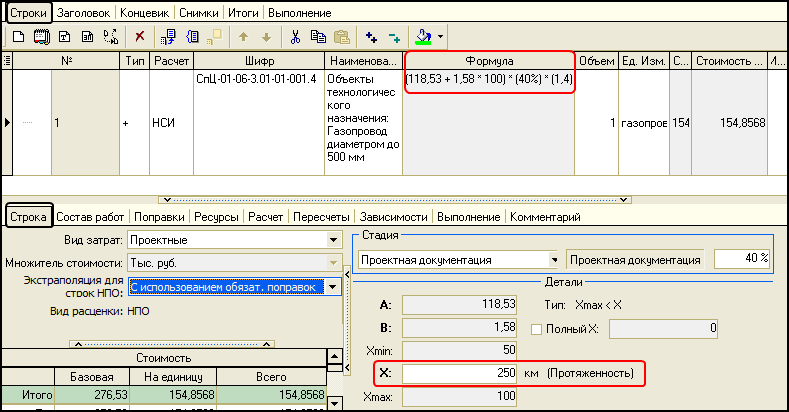Screen dimensions: 789x412
Task: Toggle the "Полный X" checkbox
Action: (536, 327)
